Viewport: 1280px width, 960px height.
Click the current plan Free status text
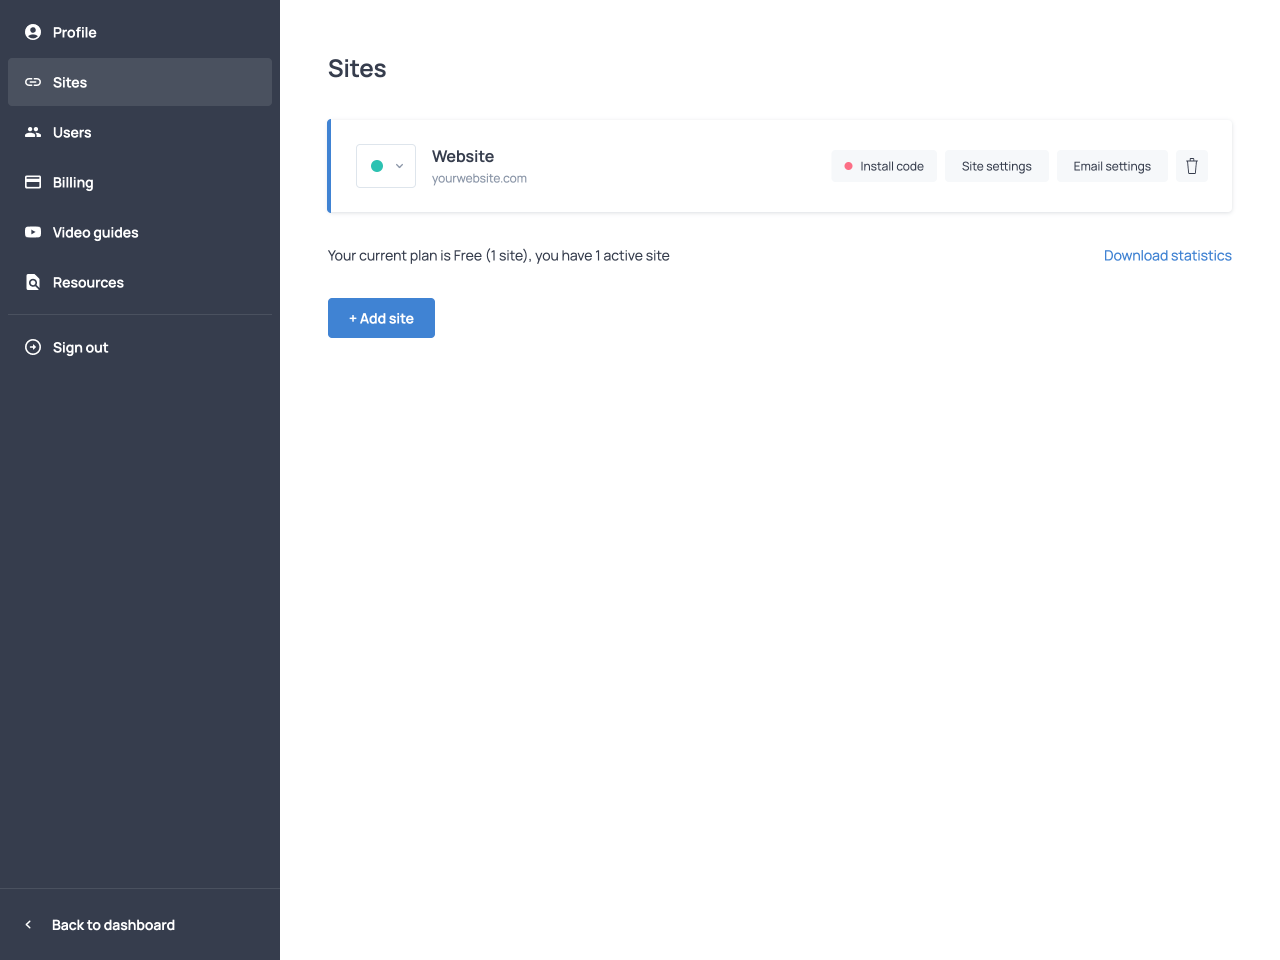click(498, 256)
